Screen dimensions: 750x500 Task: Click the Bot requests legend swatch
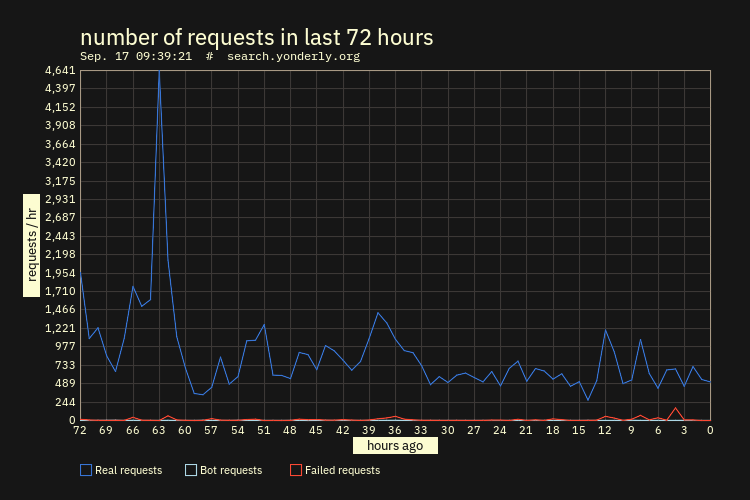coord(191,470)
